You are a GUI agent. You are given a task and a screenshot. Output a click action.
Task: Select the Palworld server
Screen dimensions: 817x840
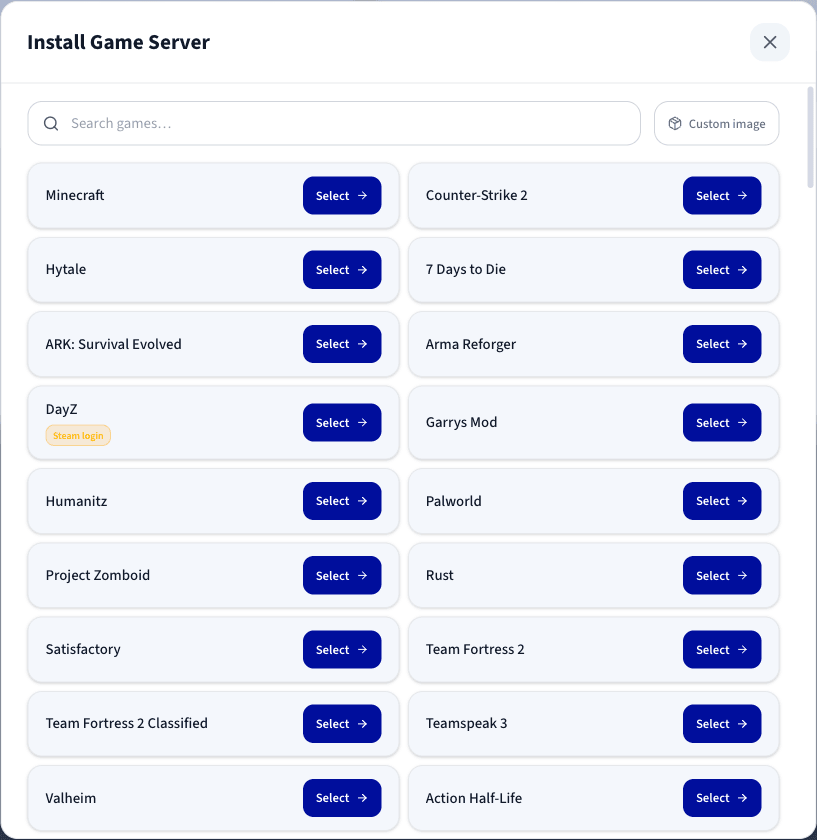[722, 501]
